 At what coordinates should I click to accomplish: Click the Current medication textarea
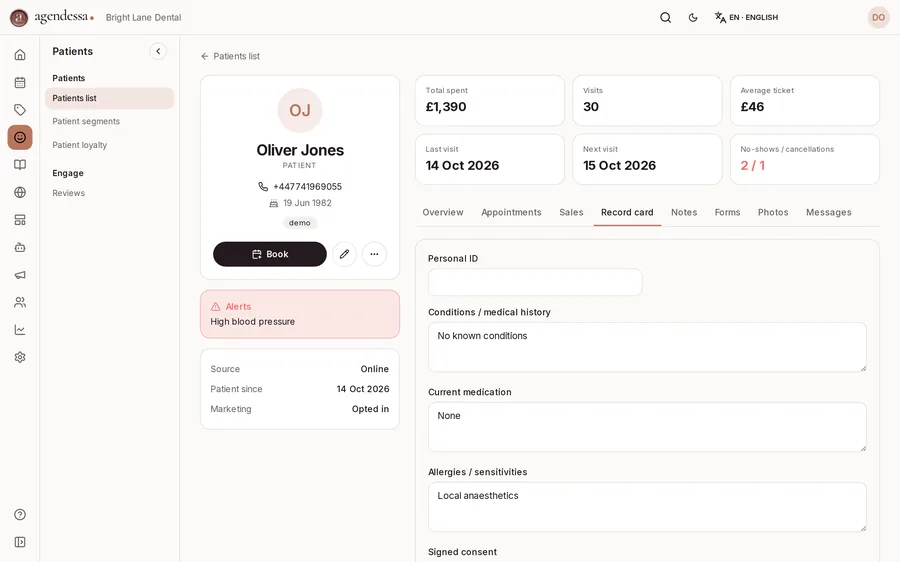click(647, 427)
